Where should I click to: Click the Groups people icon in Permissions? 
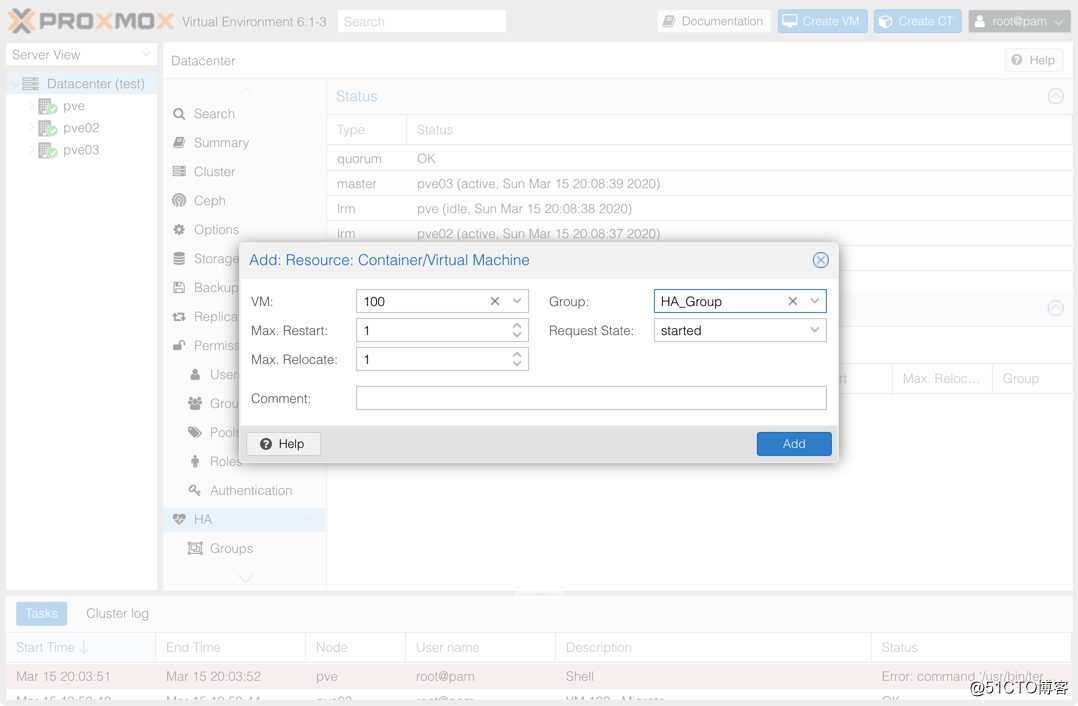pyautogui.click(x=195, y=404)
